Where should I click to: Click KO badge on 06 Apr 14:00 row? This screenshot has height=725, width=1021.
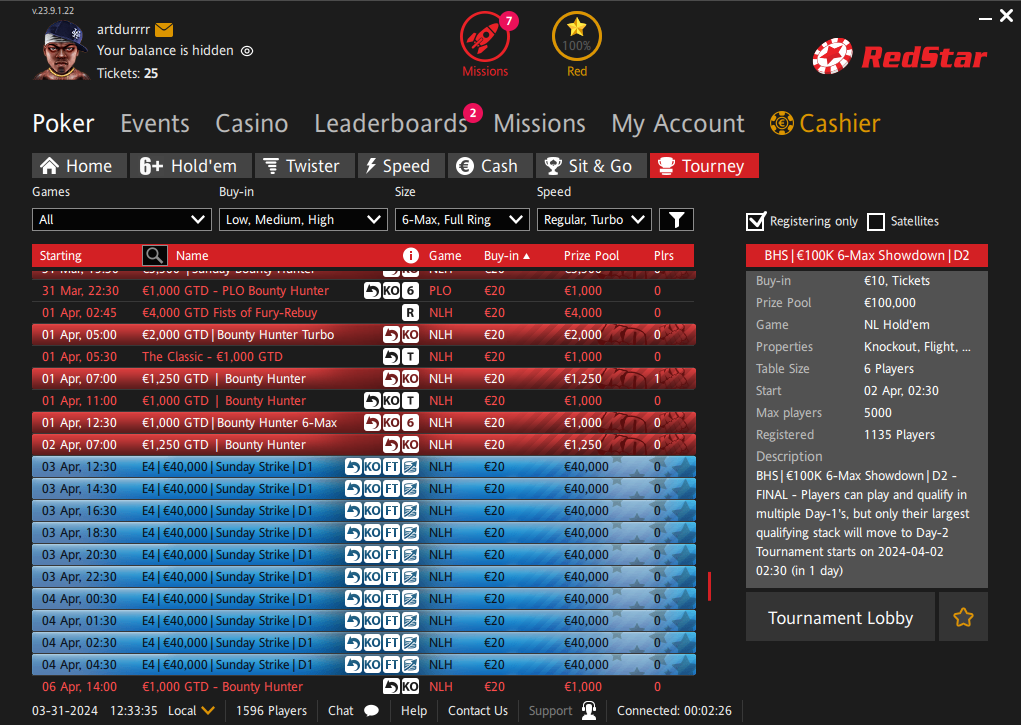[410, 687]
